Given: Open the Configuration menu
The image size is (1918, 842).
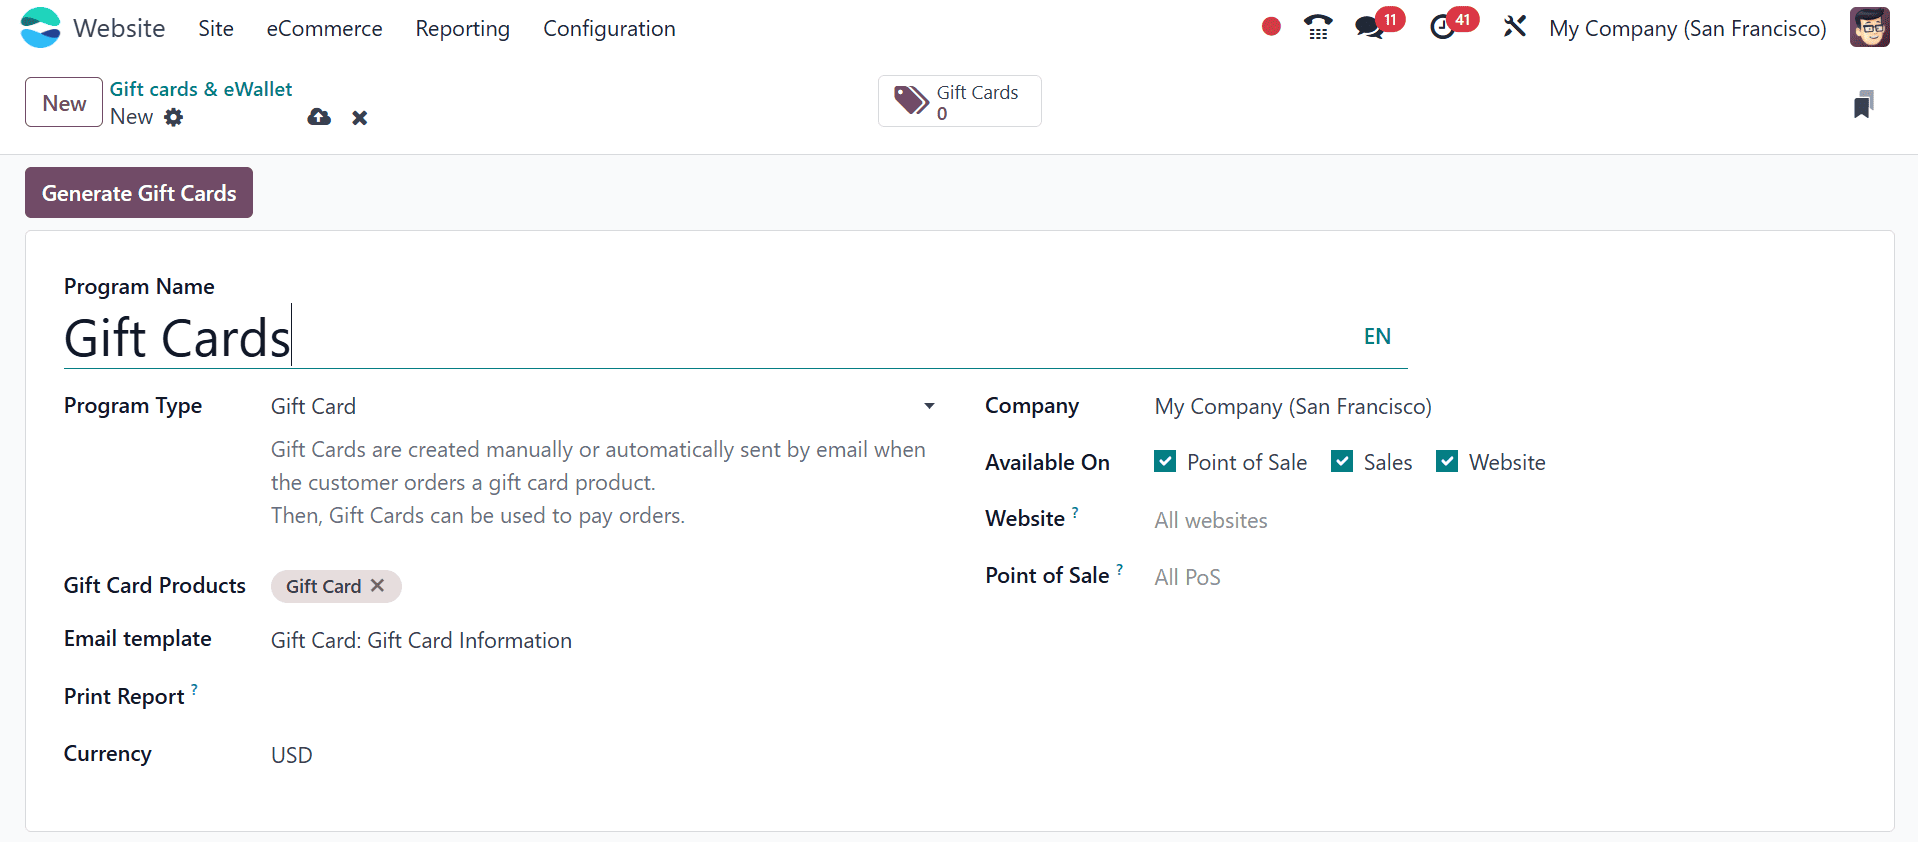Looking at the screenshot, I should pyautogui.click(x=609, y=28).
